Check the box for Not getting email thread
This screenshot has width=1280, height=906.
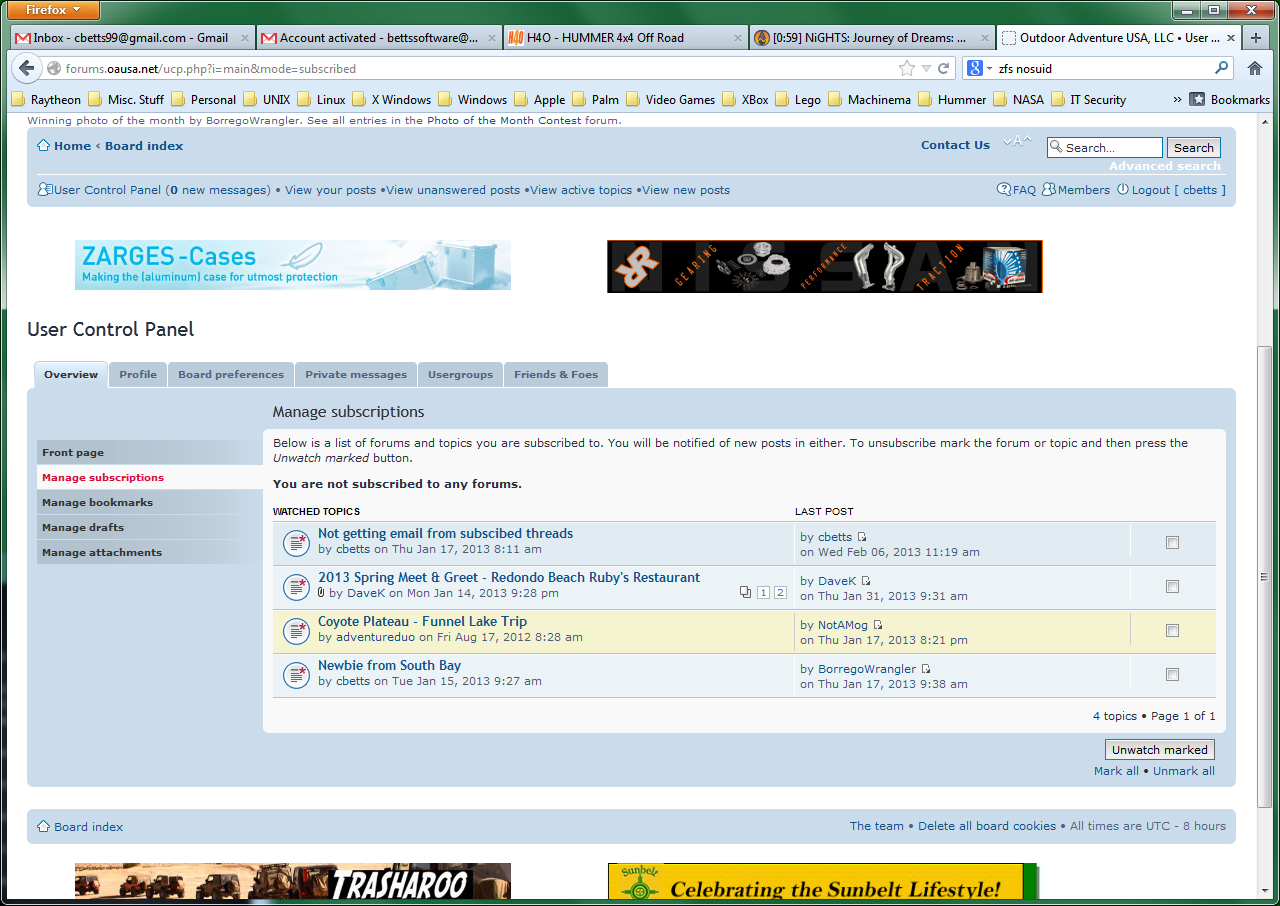pyautogui.click(x=1172, y=543)
